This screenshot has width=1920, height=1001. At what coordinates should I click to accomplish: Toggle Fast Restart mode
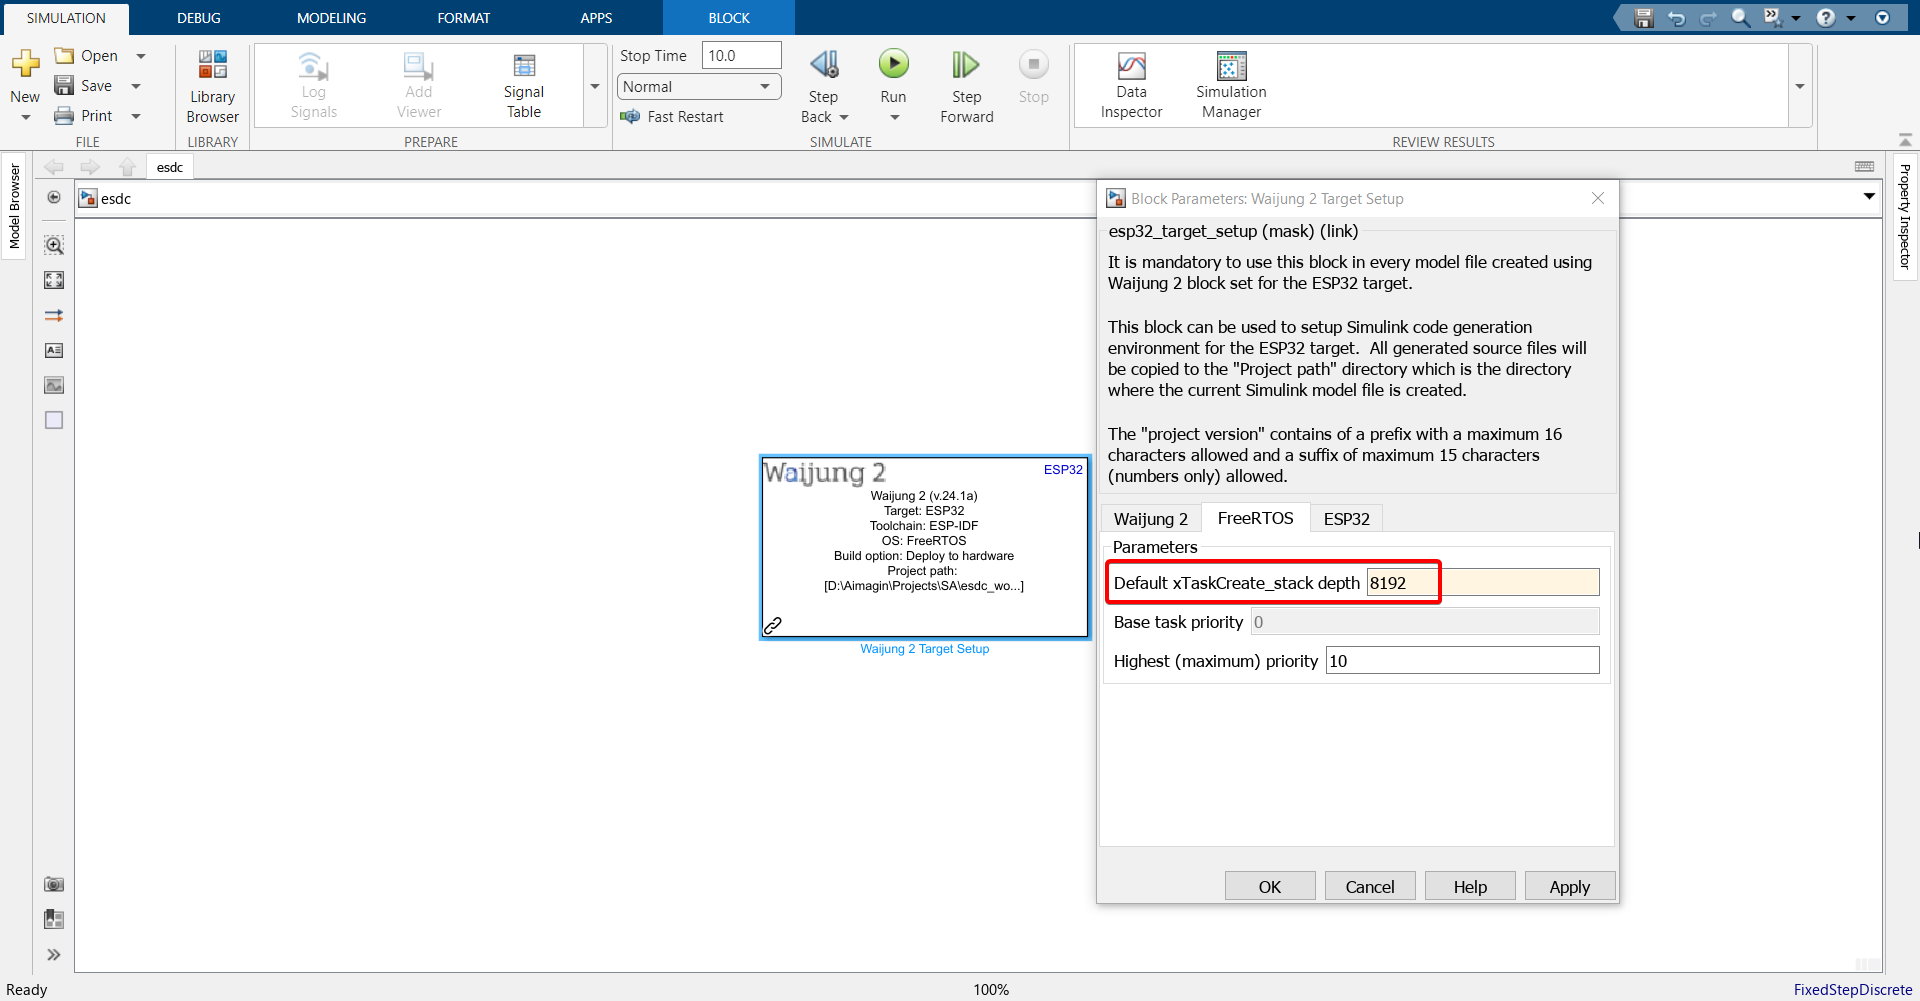672,117
